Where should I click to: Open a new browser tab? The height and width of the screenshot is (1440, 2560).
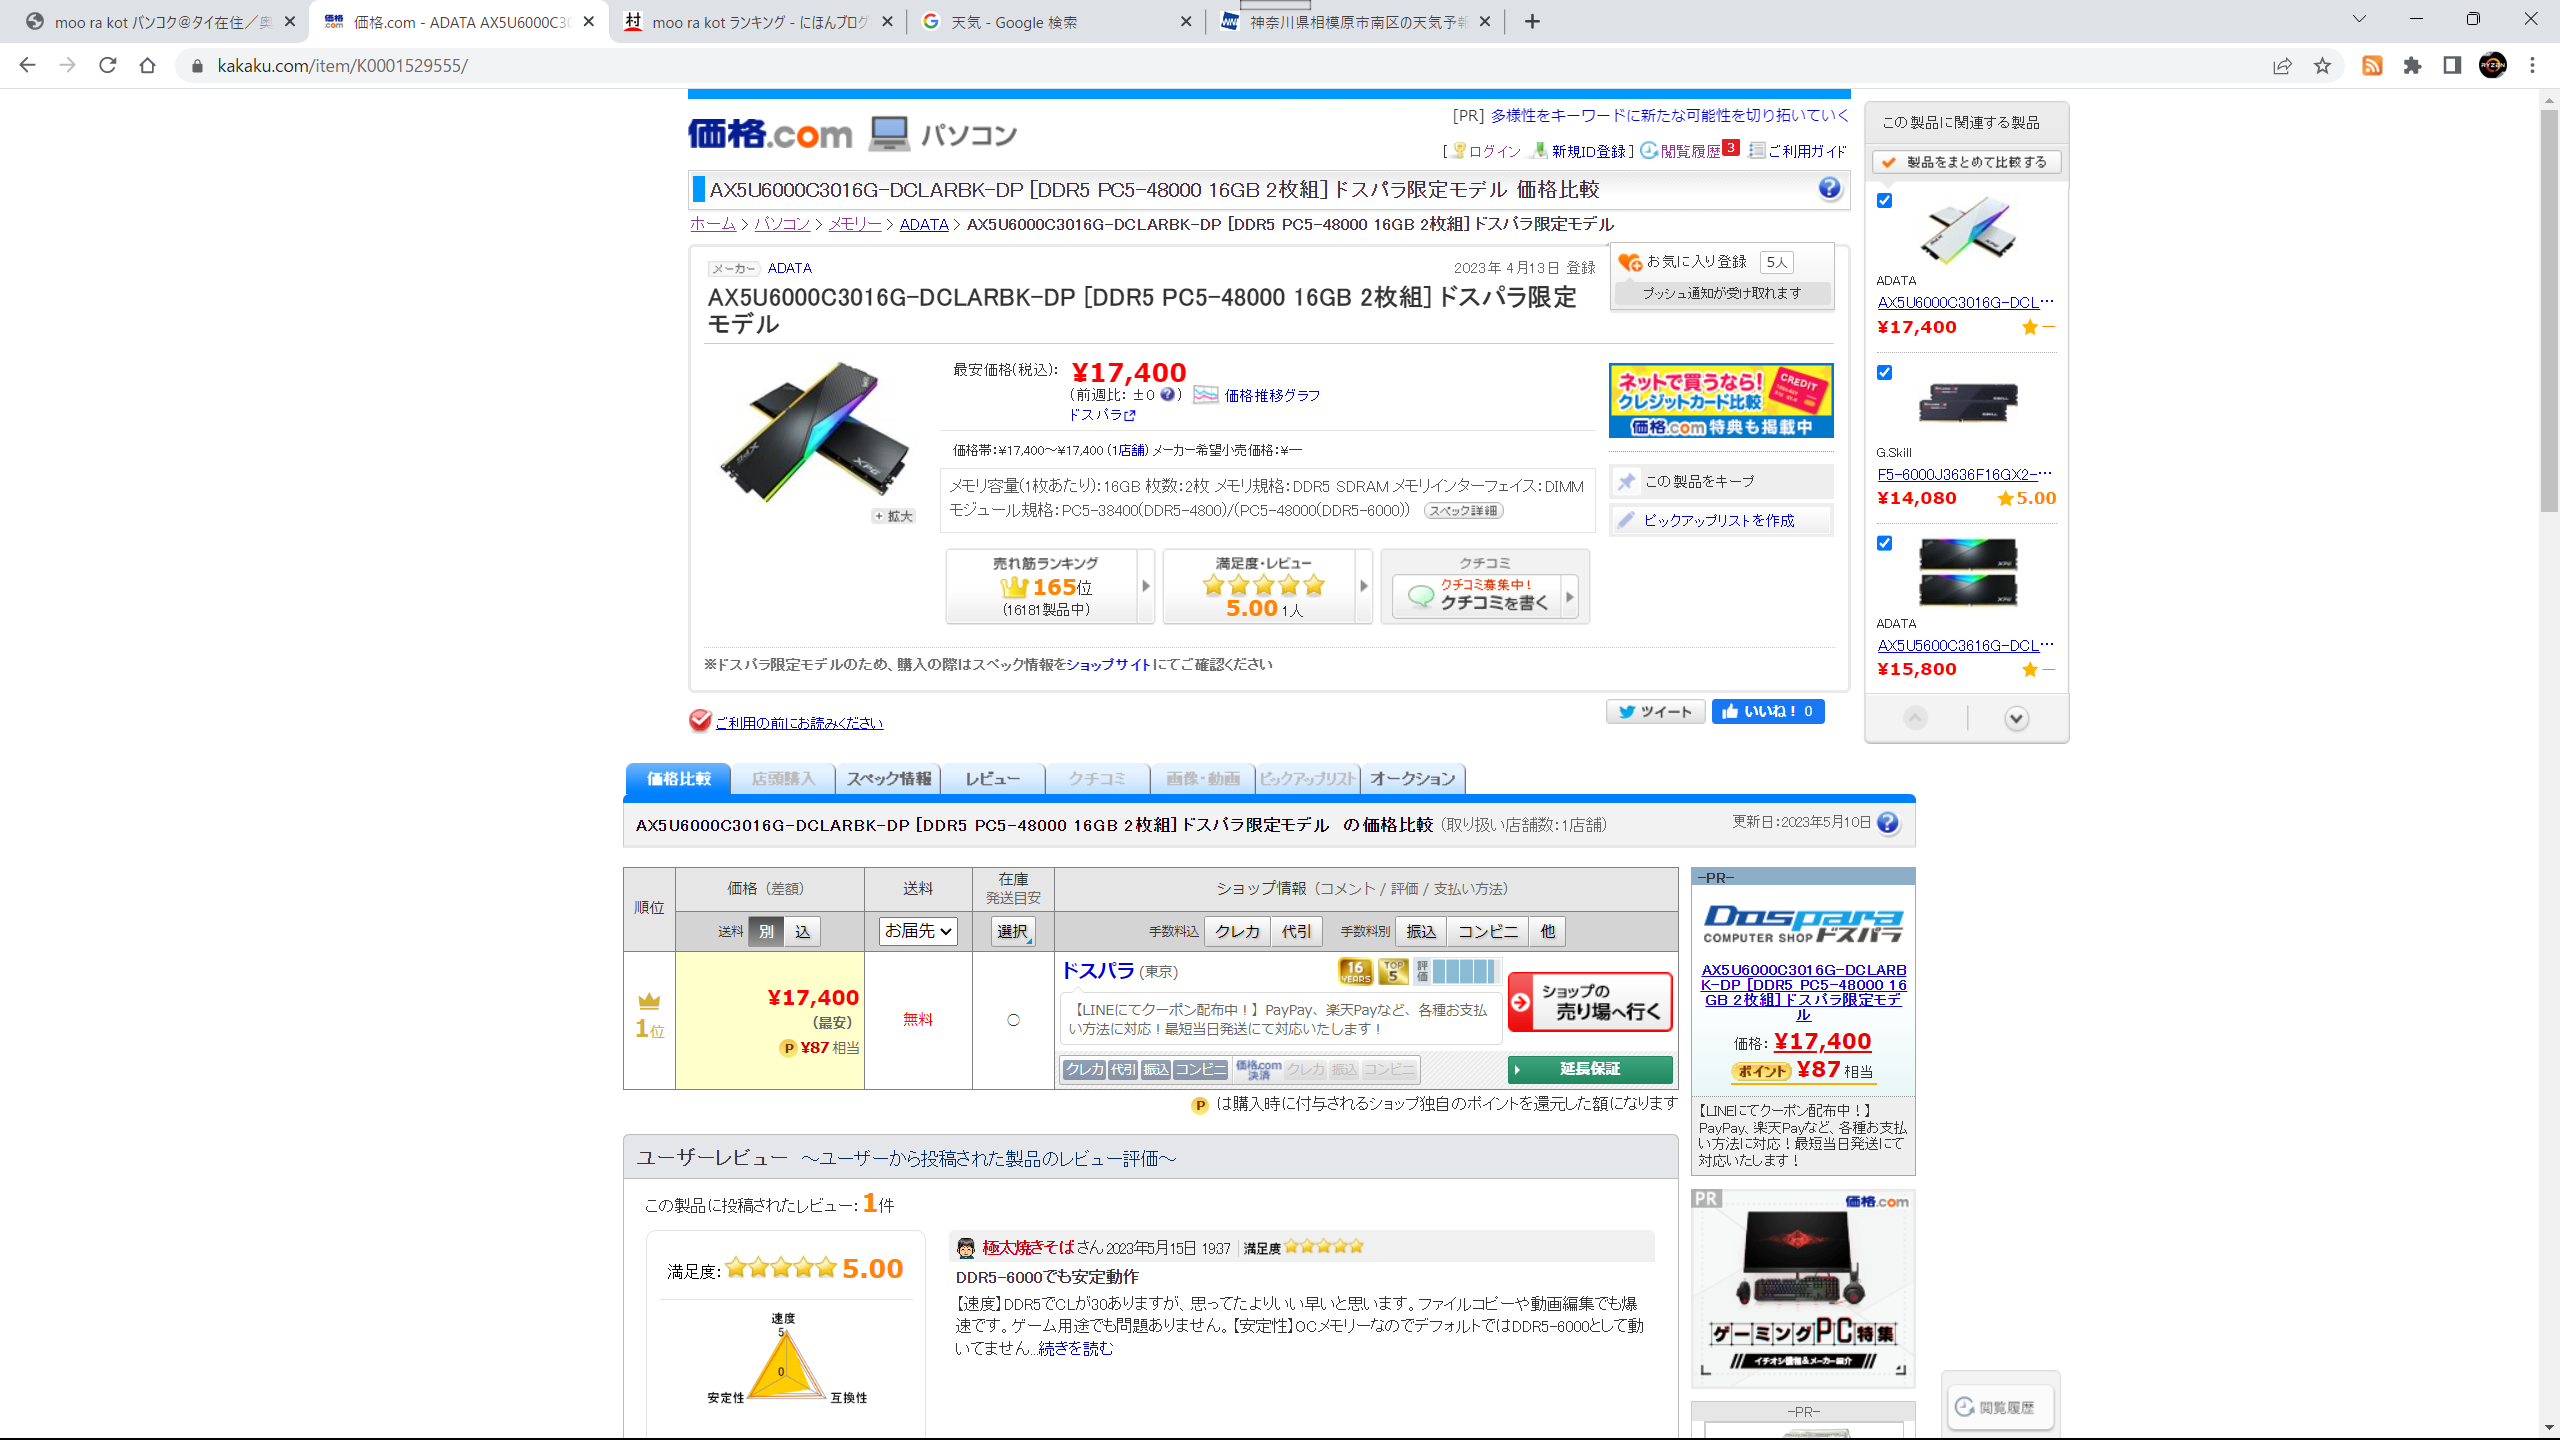point(1532,21)
